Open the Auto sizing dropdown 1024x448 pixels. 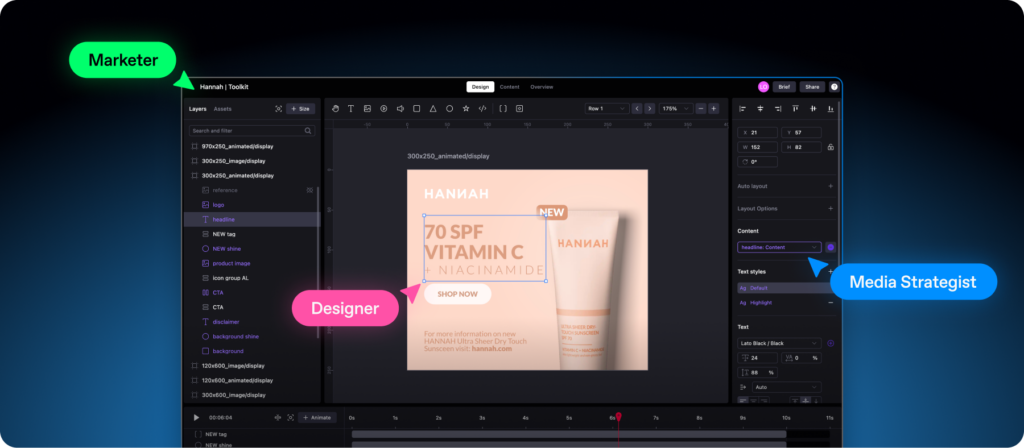tap(786, 387)
